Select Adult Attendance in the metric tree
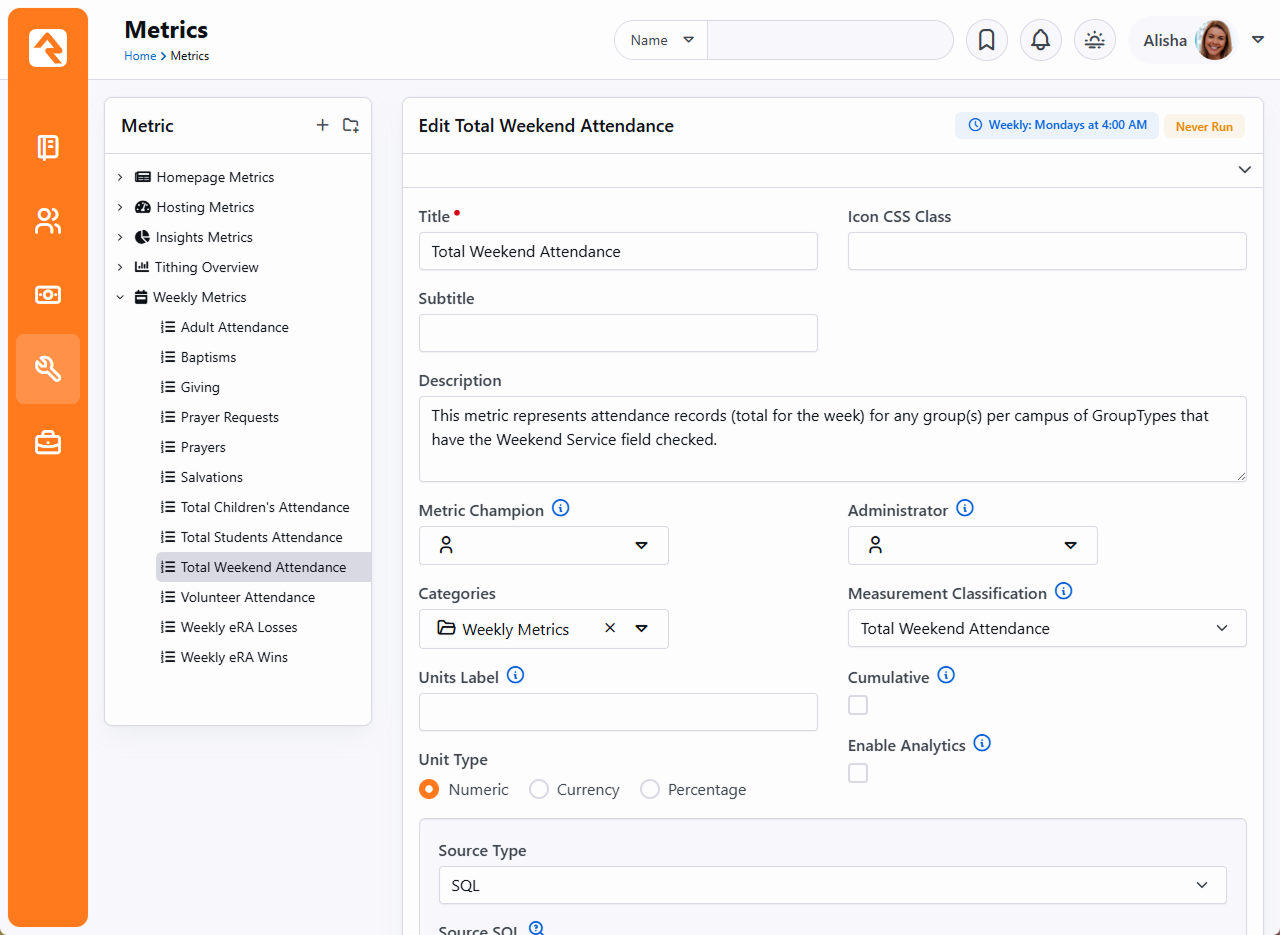 (x=234, y=327)
